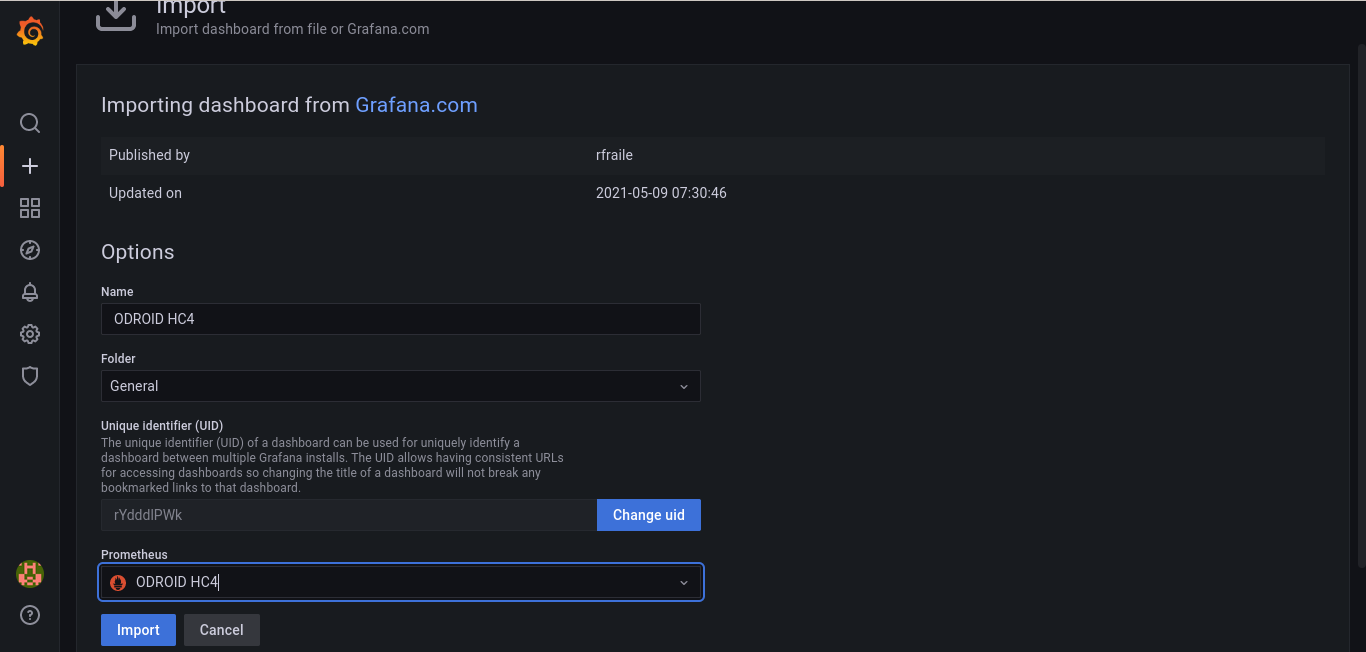Click the 'Options' heading
The width and height of the screenshot is (1366, 652).
138,252
